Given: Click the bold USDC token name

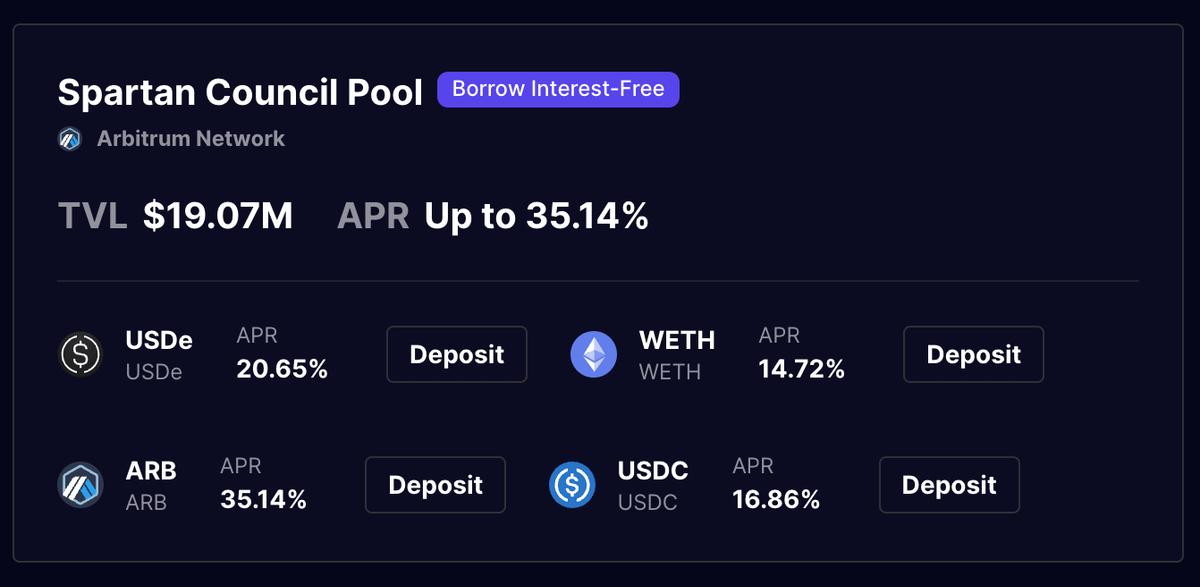Looking at the screenshot, I should [653, 470].
